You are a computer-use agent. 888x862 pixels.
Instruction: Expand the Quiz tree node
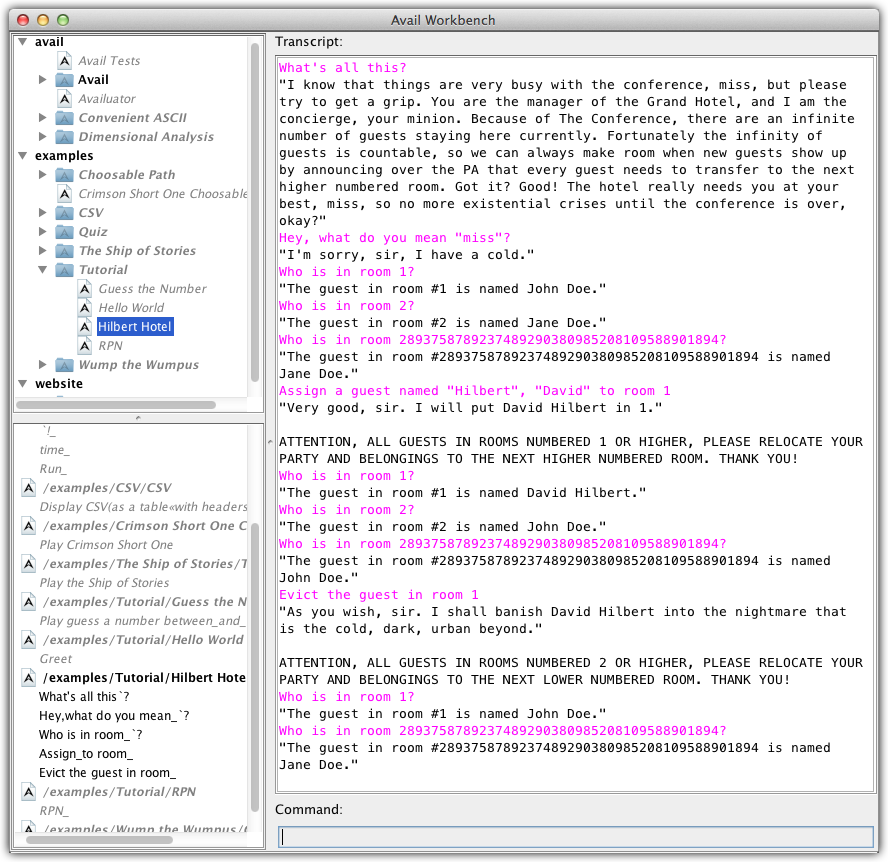42,232
